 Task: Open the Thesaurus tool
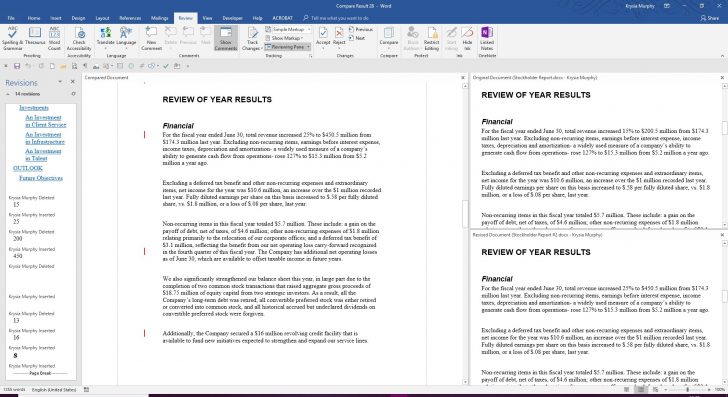[35, 38]
